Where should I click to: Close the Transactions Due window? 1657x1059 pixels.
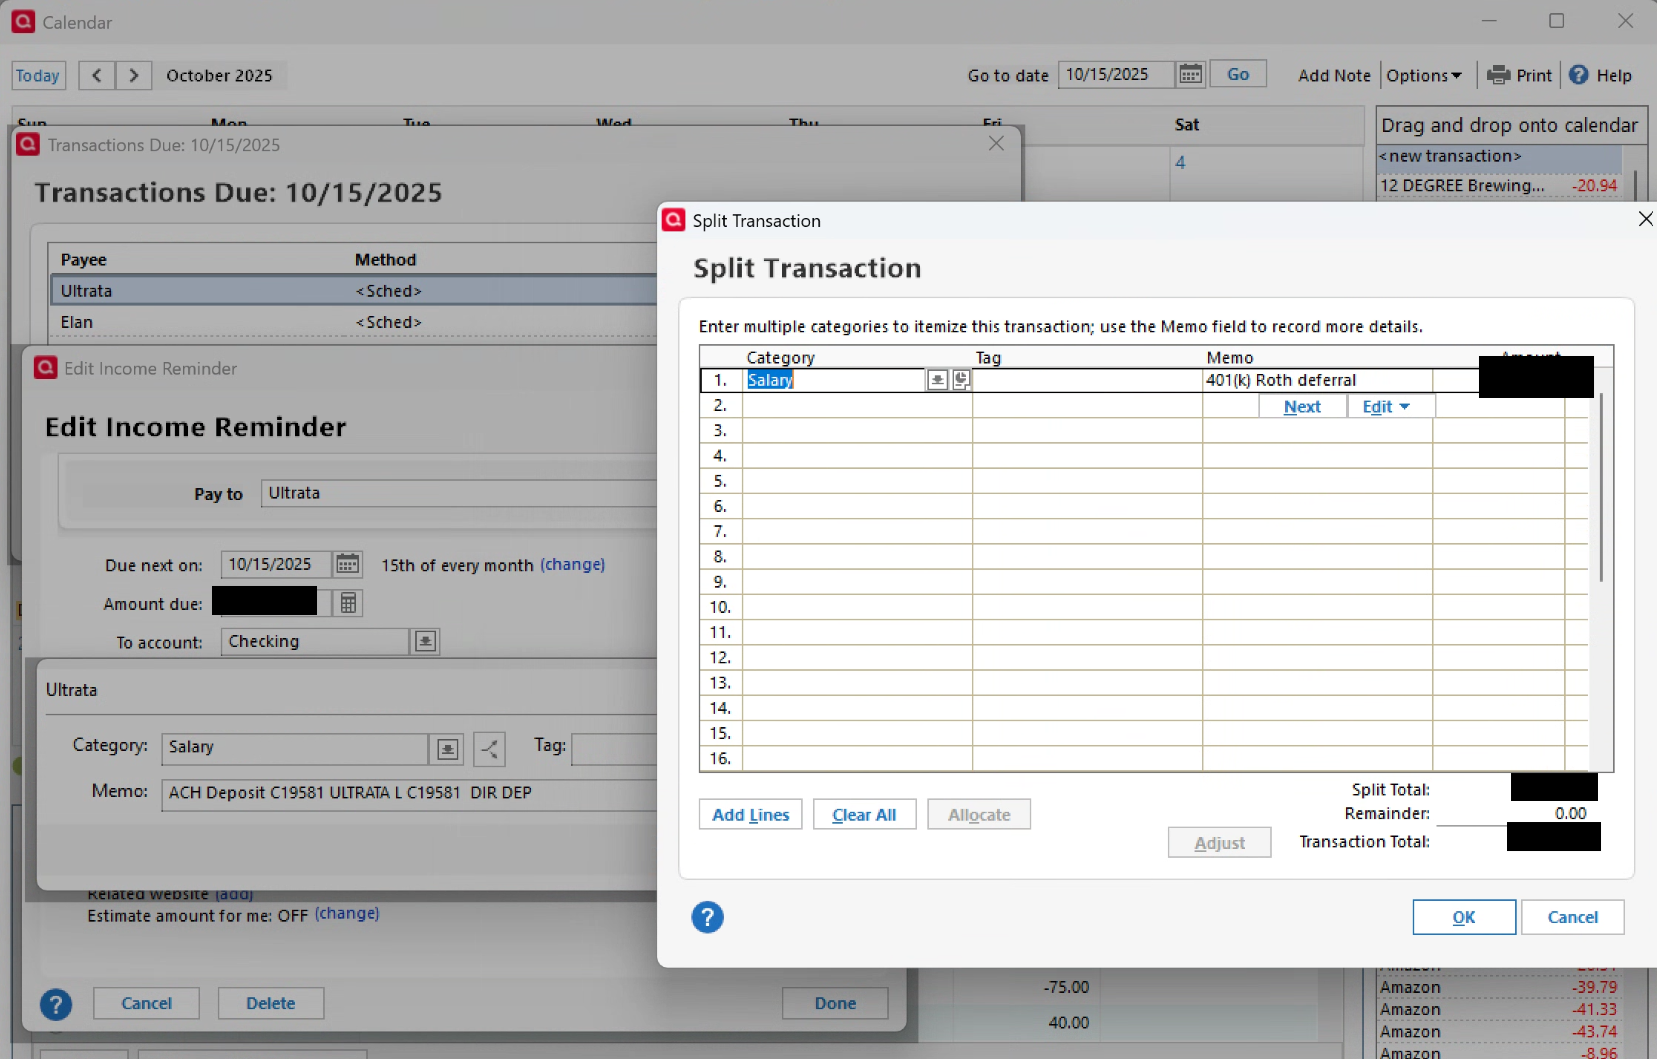[996, 144]
